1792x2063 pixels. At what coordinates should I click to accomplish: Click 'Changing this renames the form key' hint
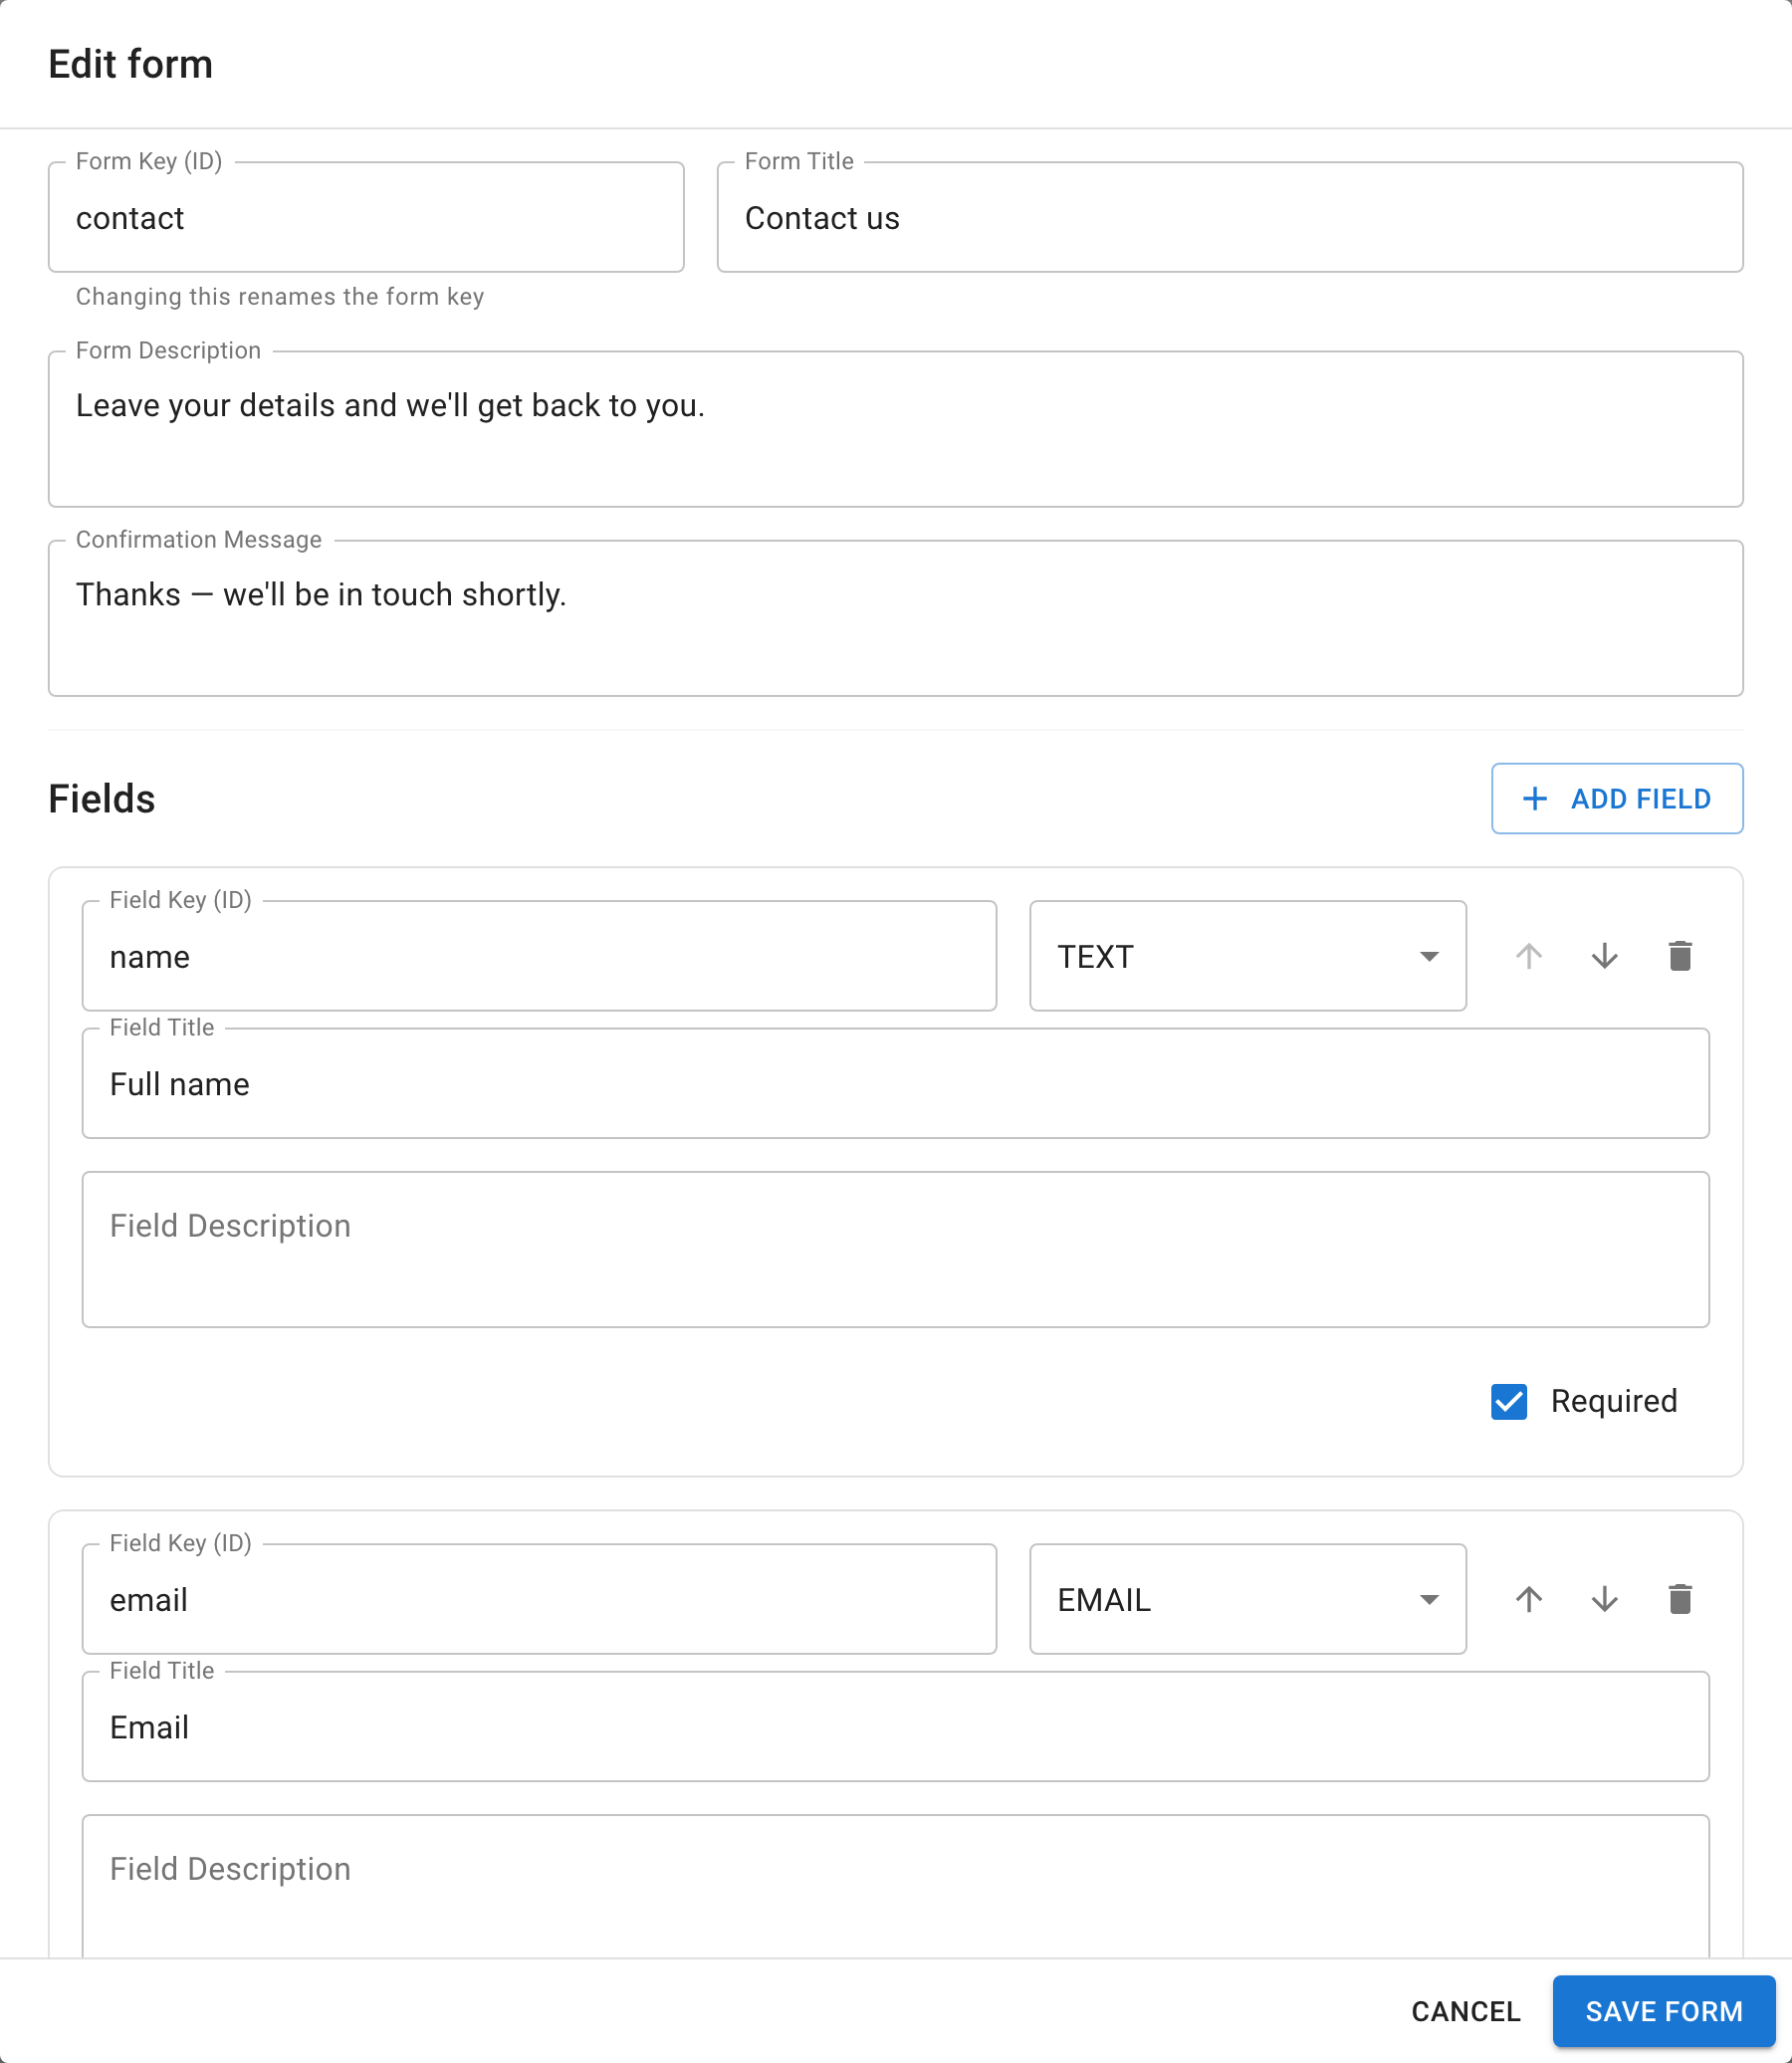(280, 297)
